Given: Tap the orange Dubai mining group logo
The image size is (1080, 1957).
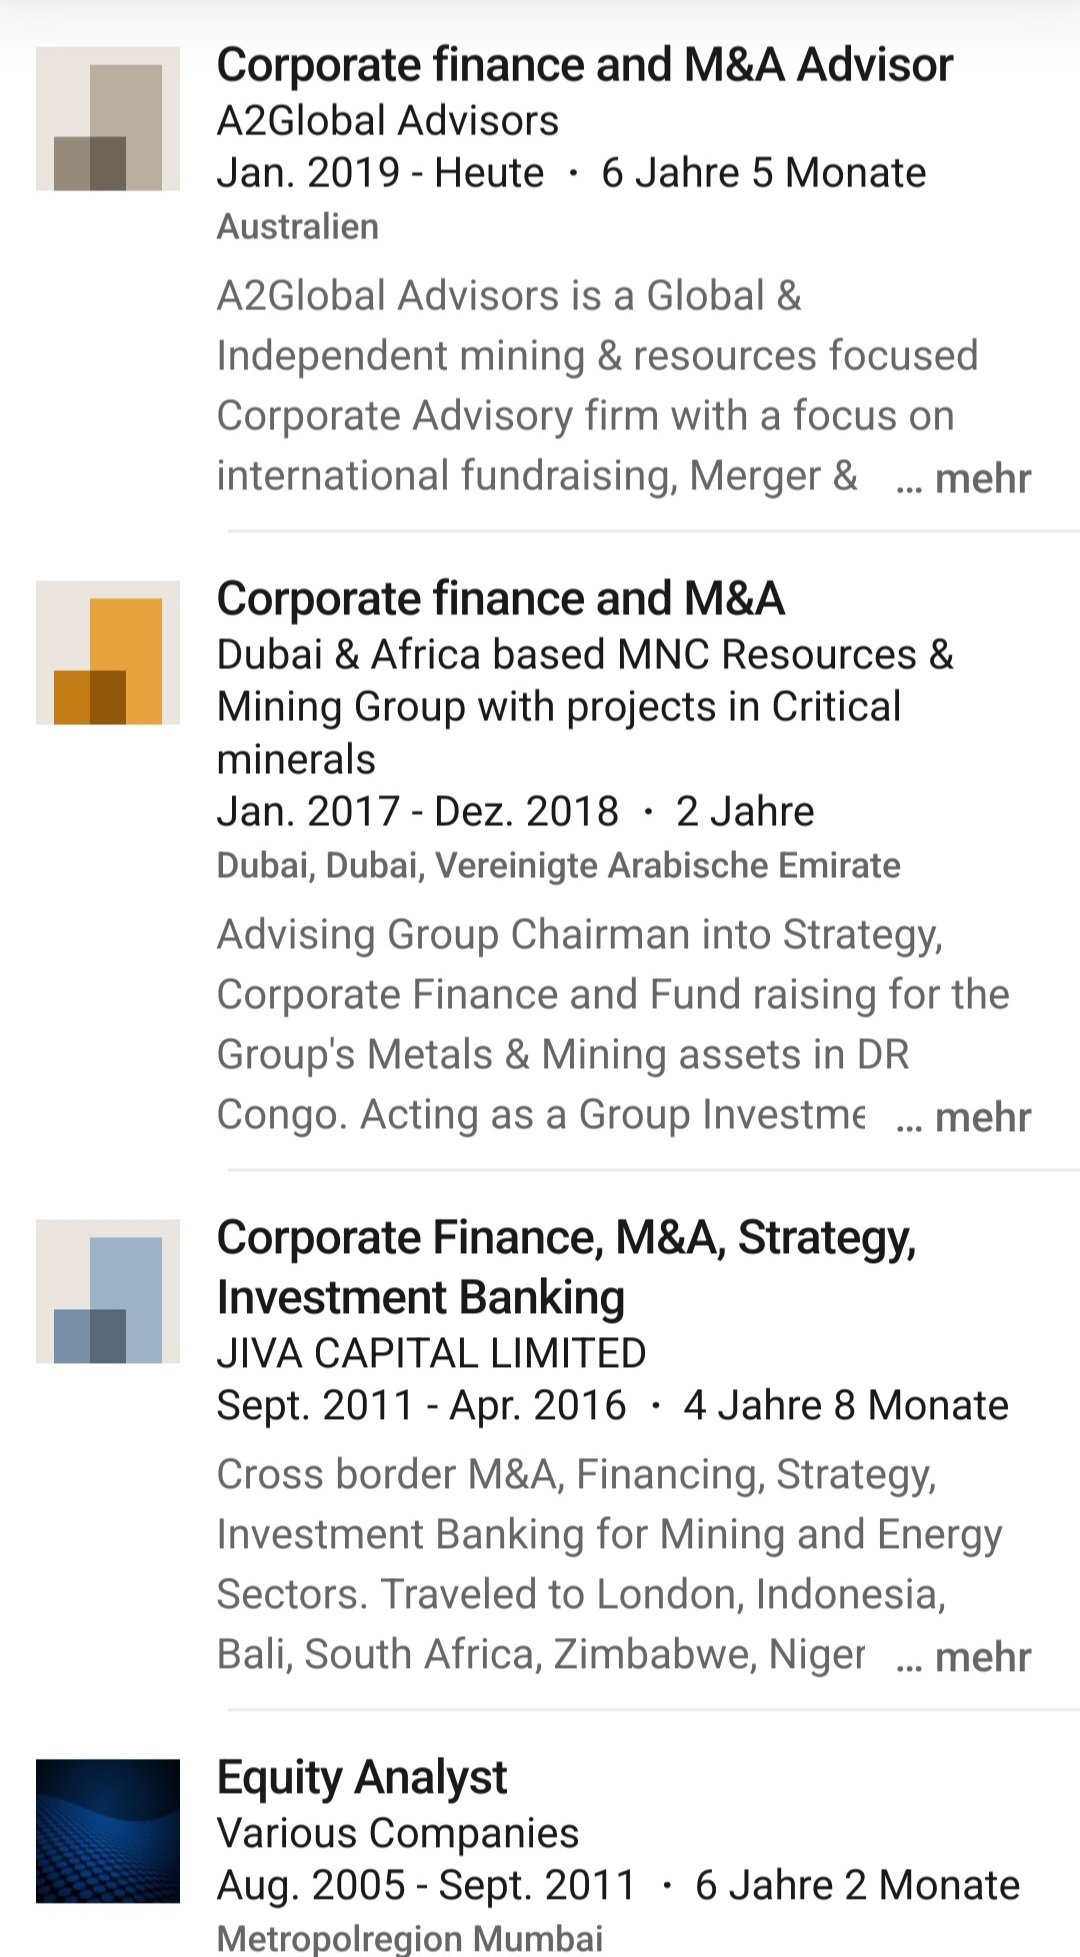Looking at the screenshot, I should [108, 652].
